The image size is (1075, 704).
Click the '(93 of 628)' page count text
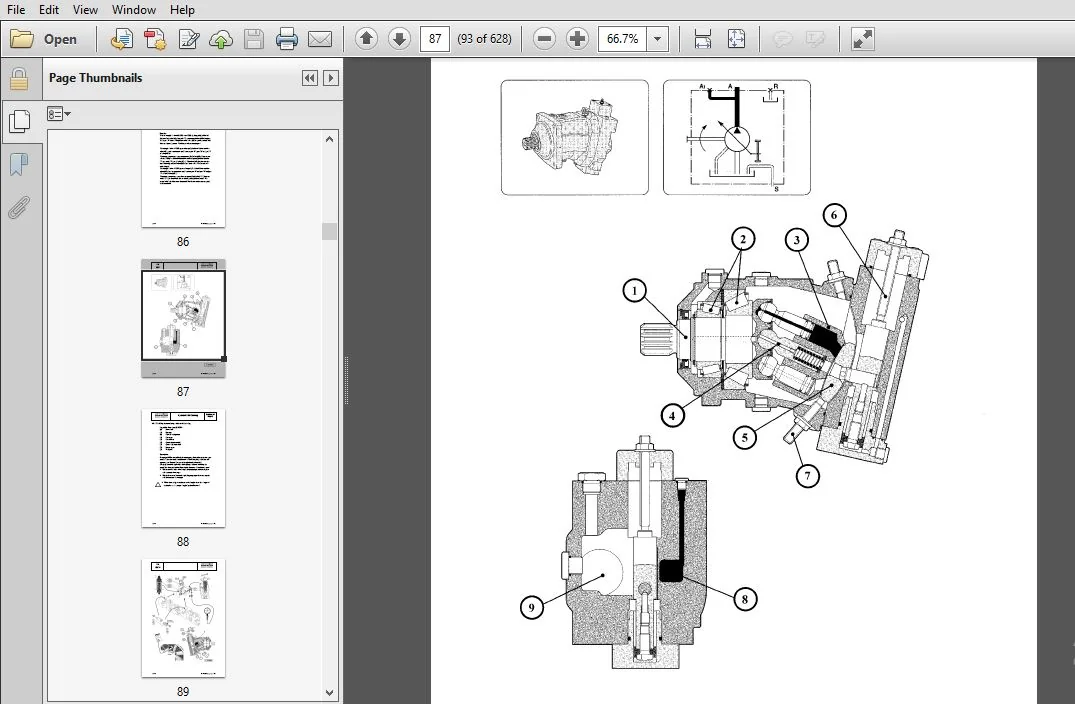pyautogui.click(x=485, y=39)
